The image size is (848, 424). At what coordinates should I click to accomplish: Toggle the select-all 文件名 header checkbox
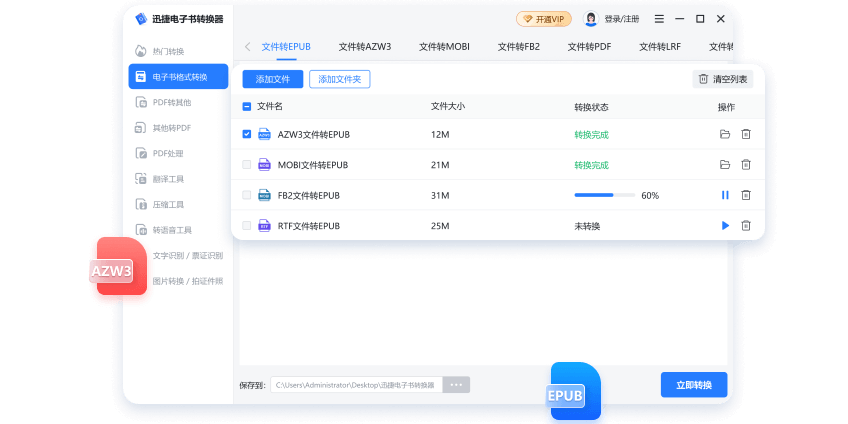(247, 106)
